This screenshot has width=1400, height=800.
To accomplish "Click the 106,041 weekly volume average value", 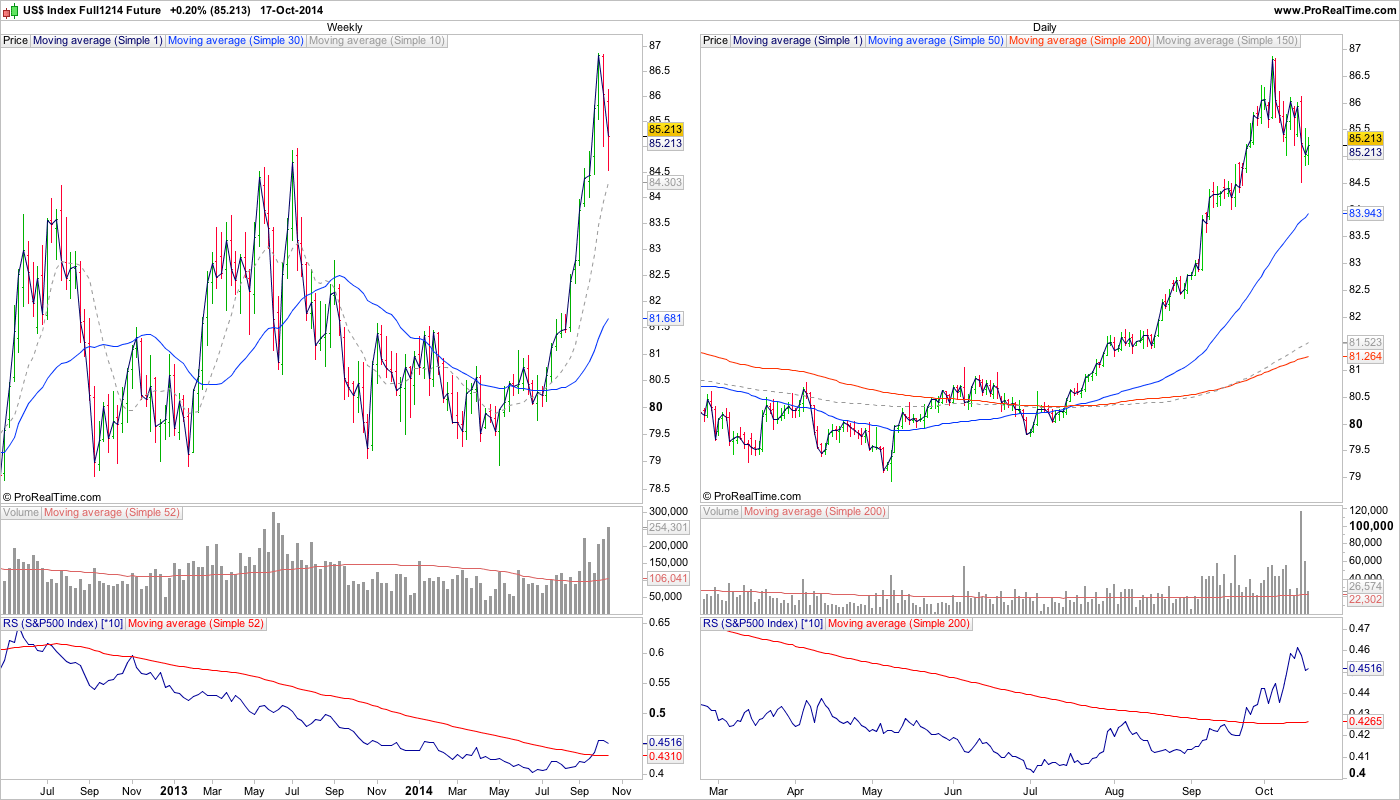I will pos(667,578).
